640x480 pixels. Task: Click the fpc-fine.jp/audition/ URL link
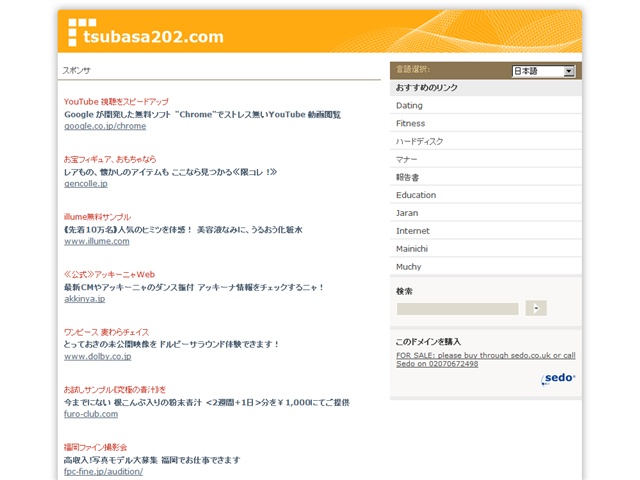point(103,471)
